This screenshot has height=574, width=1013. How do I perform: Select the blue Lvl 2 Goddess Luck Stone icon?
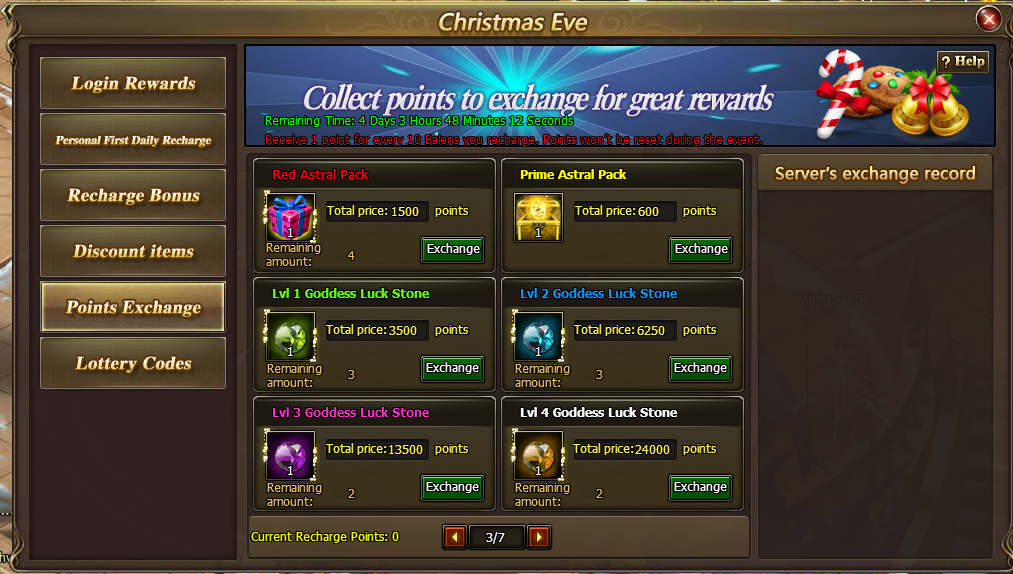point(538,336)
